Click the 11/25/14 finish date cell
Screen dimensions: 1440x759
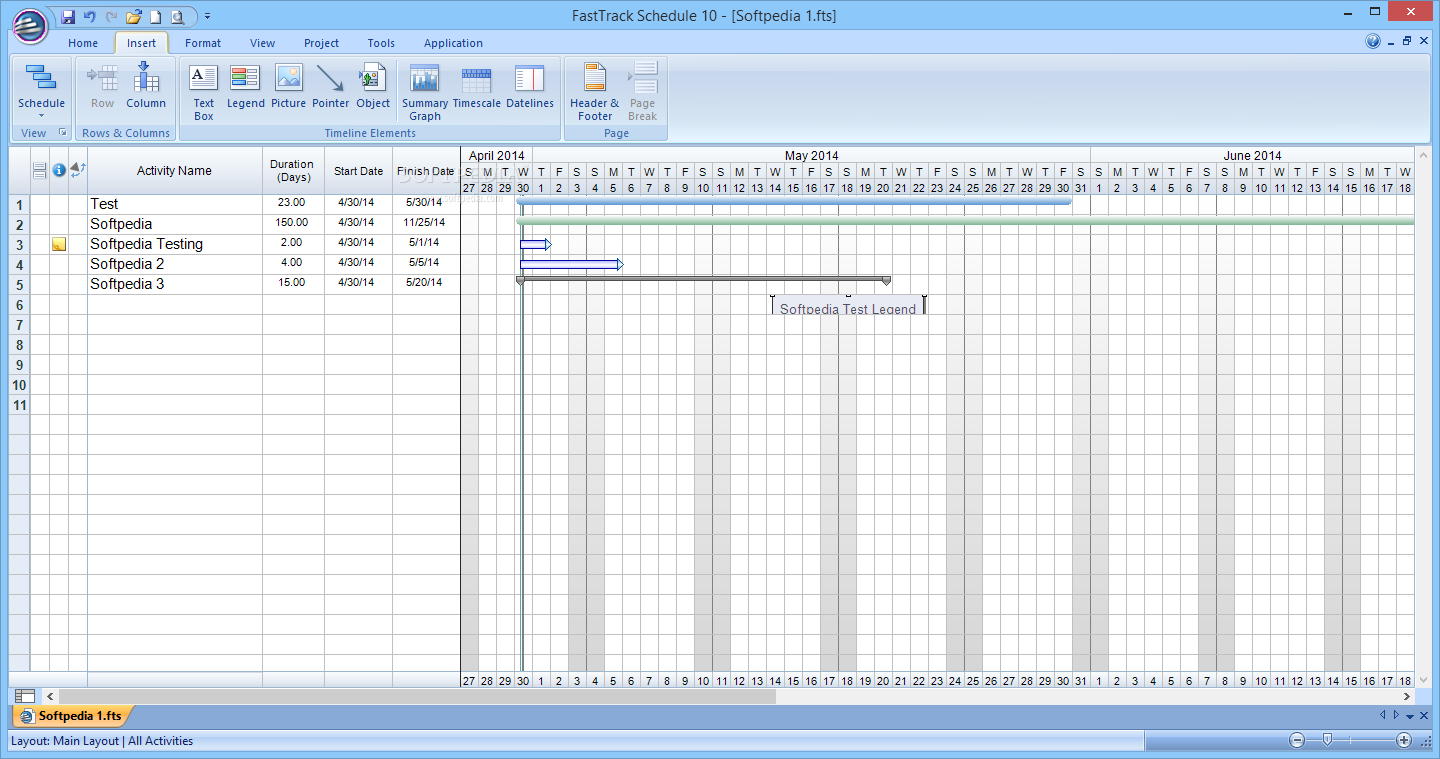(426, 223)
